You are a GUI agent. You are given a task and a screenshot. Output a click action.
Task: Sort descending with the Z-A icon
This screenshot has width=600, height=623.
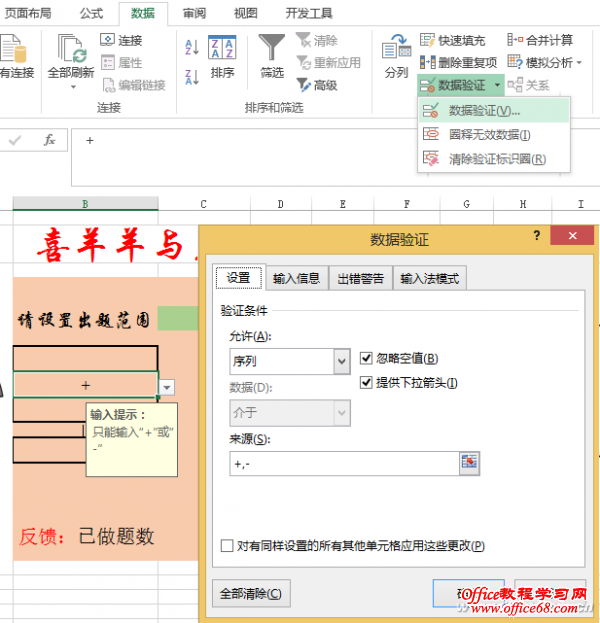[x=192, y=77]
